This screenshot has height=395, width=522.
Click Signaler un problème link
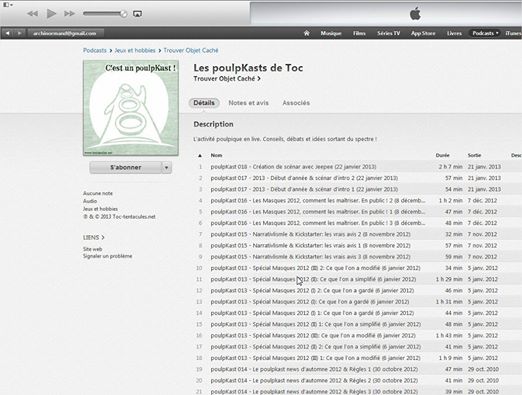(107, 256)
